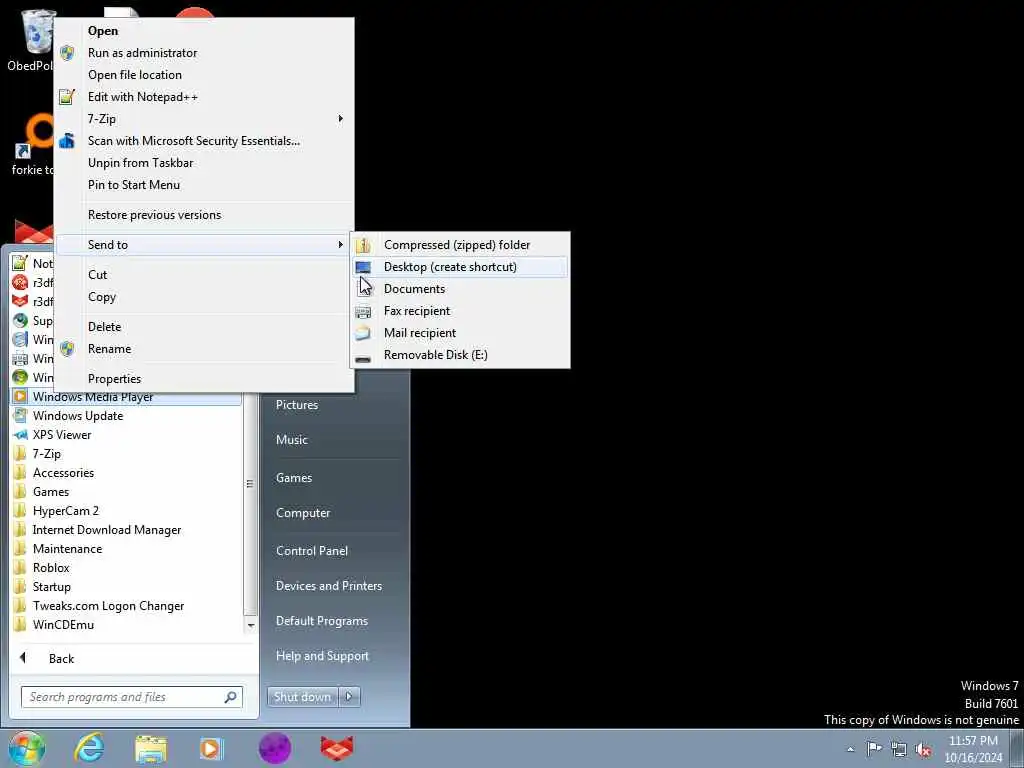
Task: Send to Fax recipient
Action: tap(460, 311)
